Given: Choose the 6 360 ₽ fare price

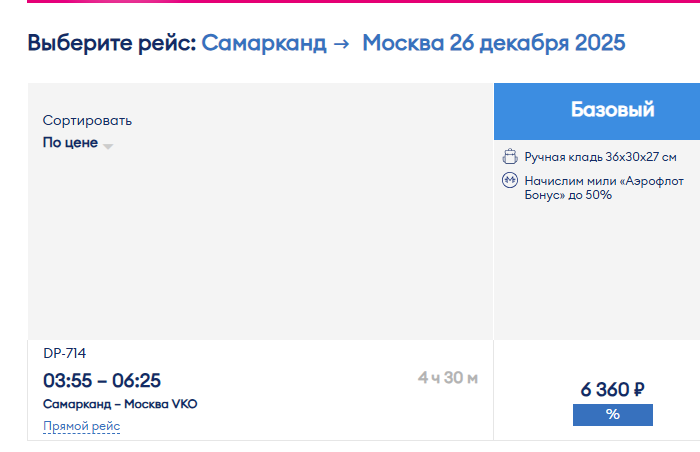Looking at the screenshot, I should [612, 389].
